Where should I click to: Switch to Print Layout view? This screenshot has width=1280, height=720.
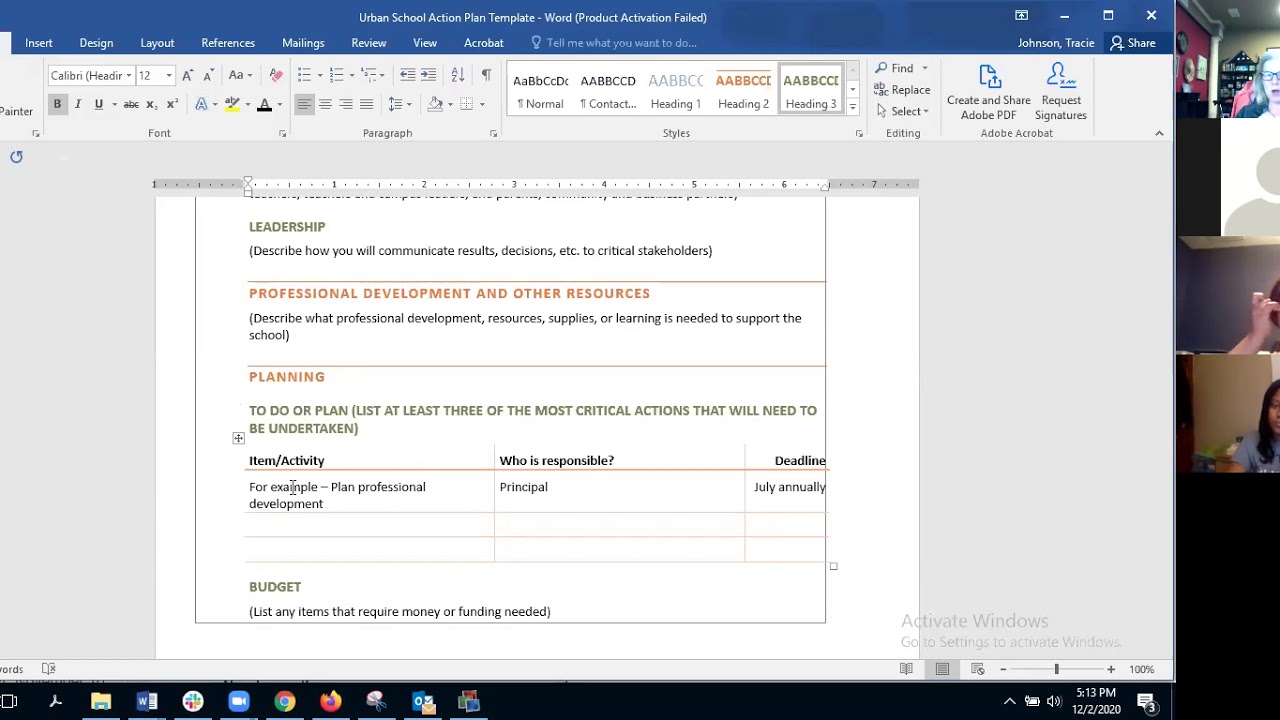tap(942, 669)
